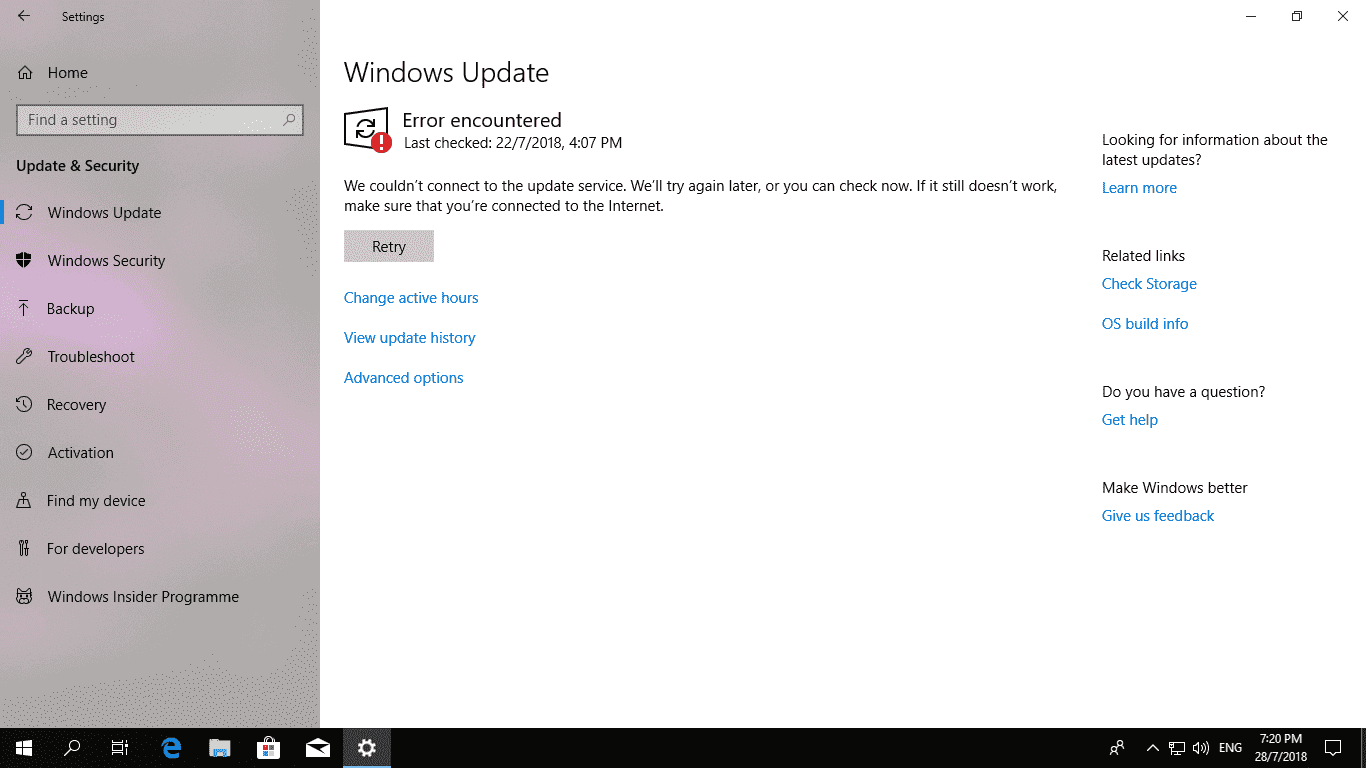Select the Windows Insider Programme icon
The width and height of the screenshot is (1366, 768).
[x=25, y=596]
